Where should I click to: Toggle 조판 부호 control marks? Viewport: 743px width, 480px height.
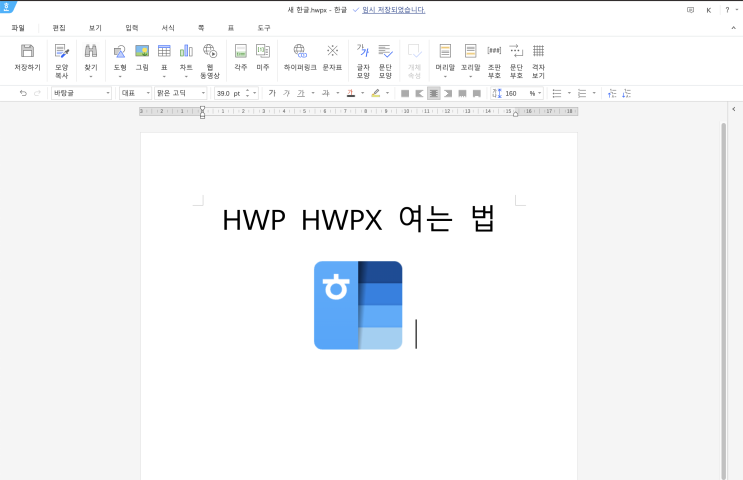[494, 61]
